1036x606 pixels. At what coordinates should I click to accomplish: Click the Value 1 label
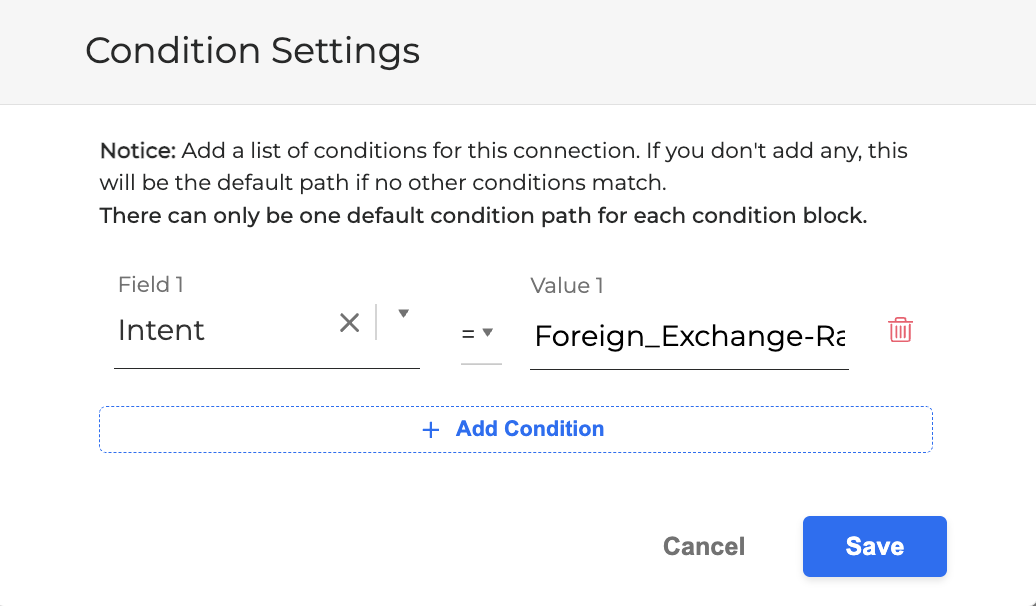pyautogui.click(x=567, y=285)
